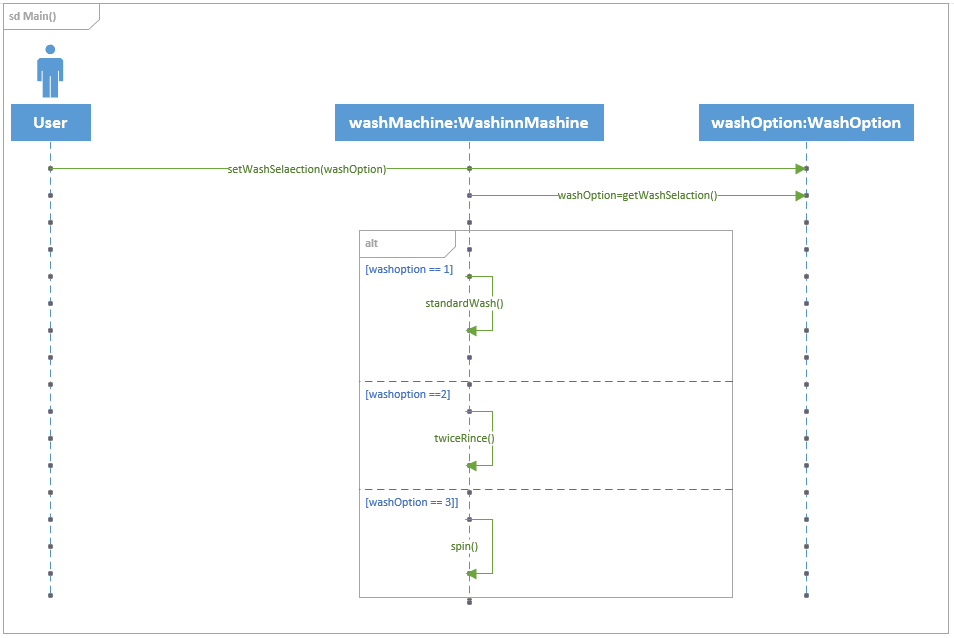
Task: Toggle selection of the [washoption == 1] guard
Action: [x=409, y=269]
